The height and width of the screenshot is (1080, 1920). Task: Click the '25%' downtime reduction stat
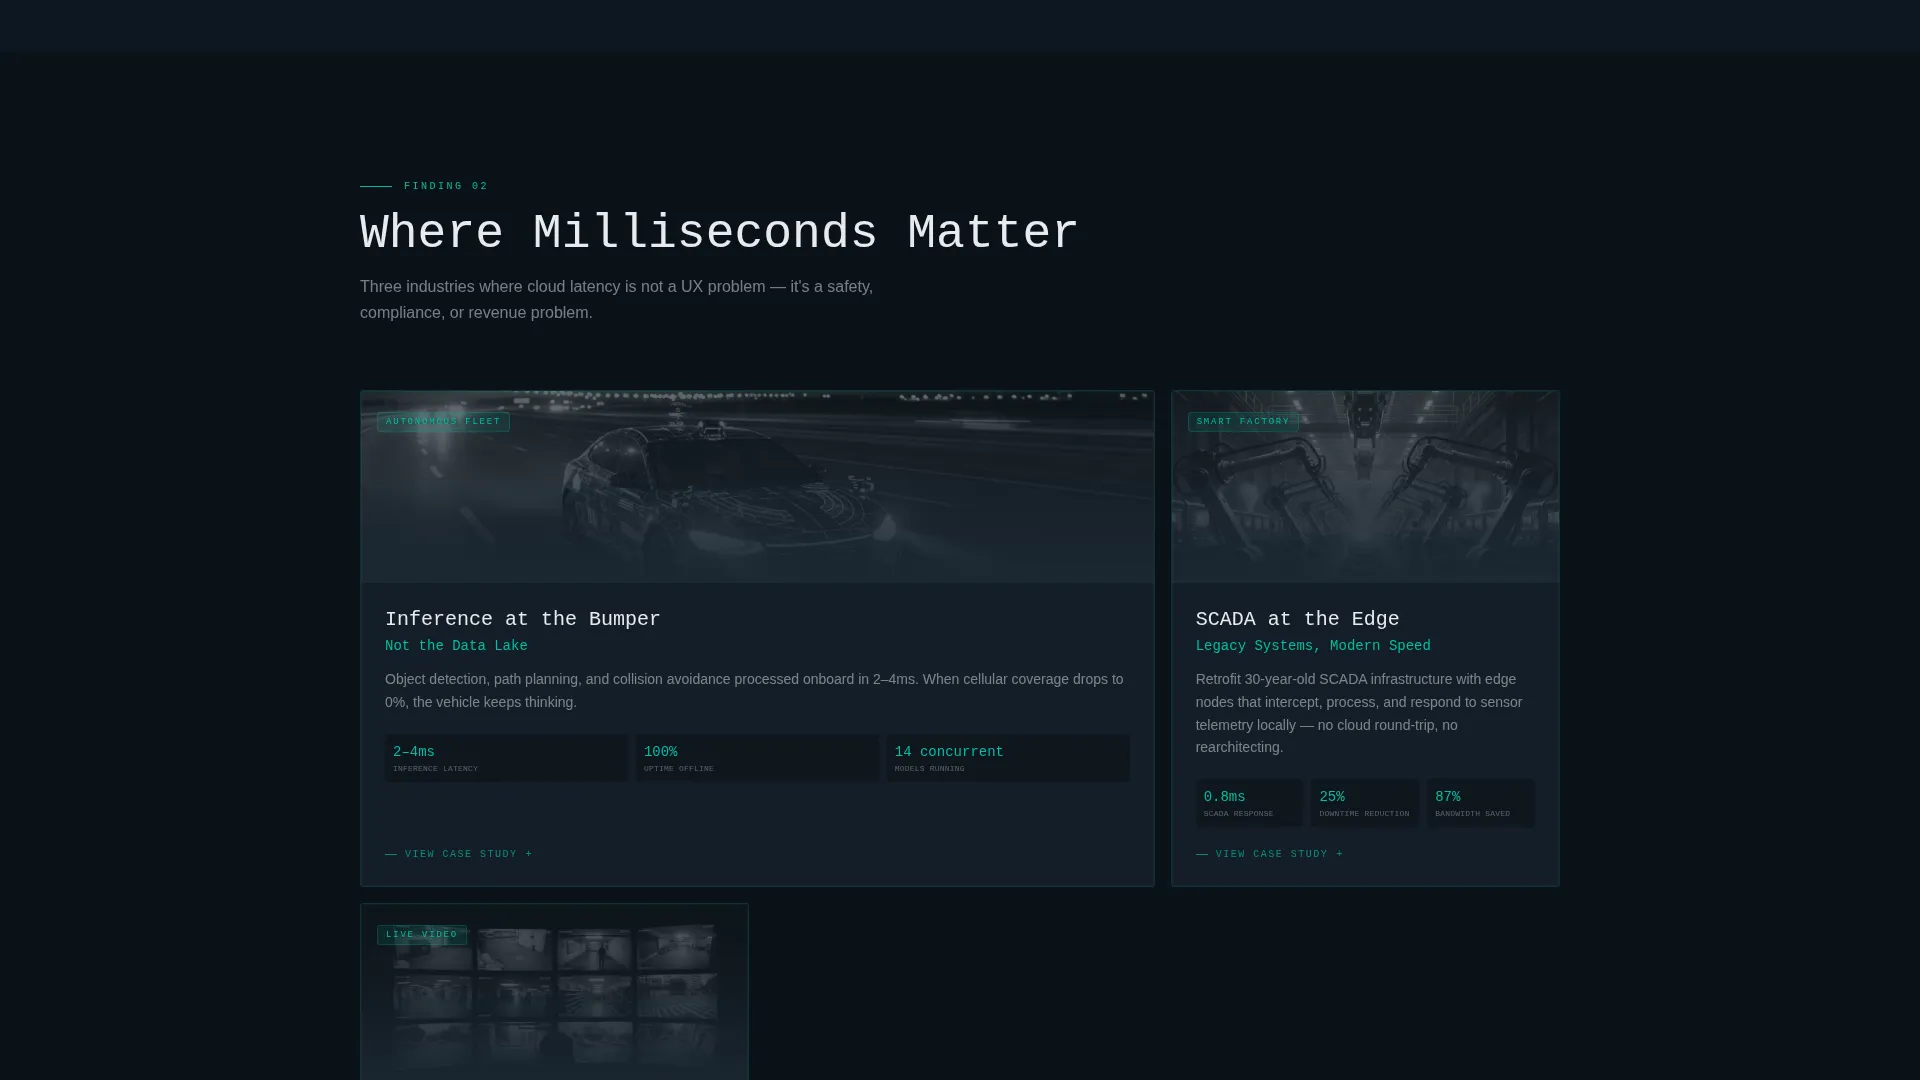(1365, 803)
